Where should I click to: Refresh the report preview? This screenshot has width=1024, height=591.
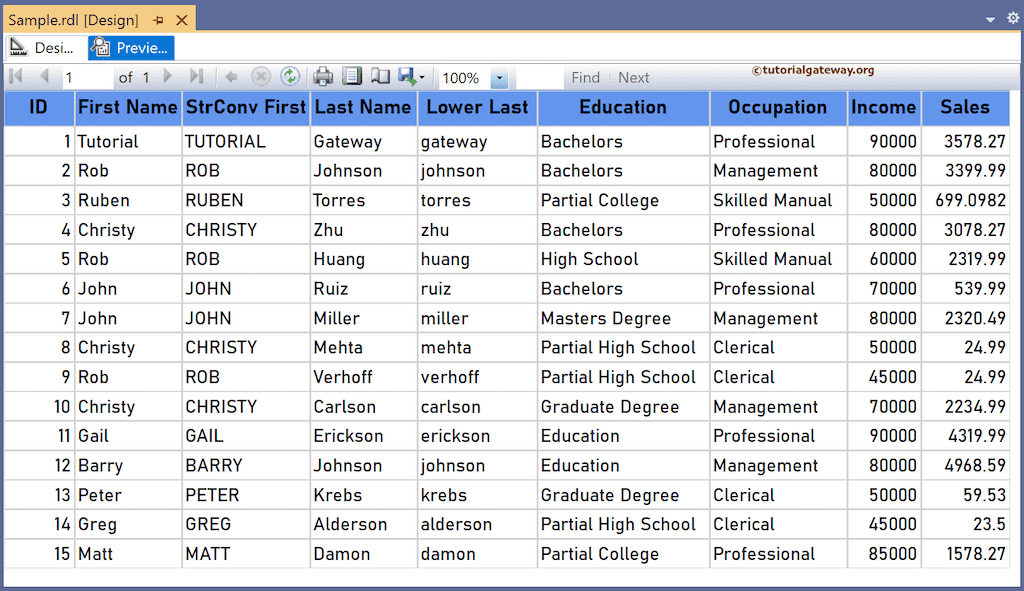[x=289, y=77]
